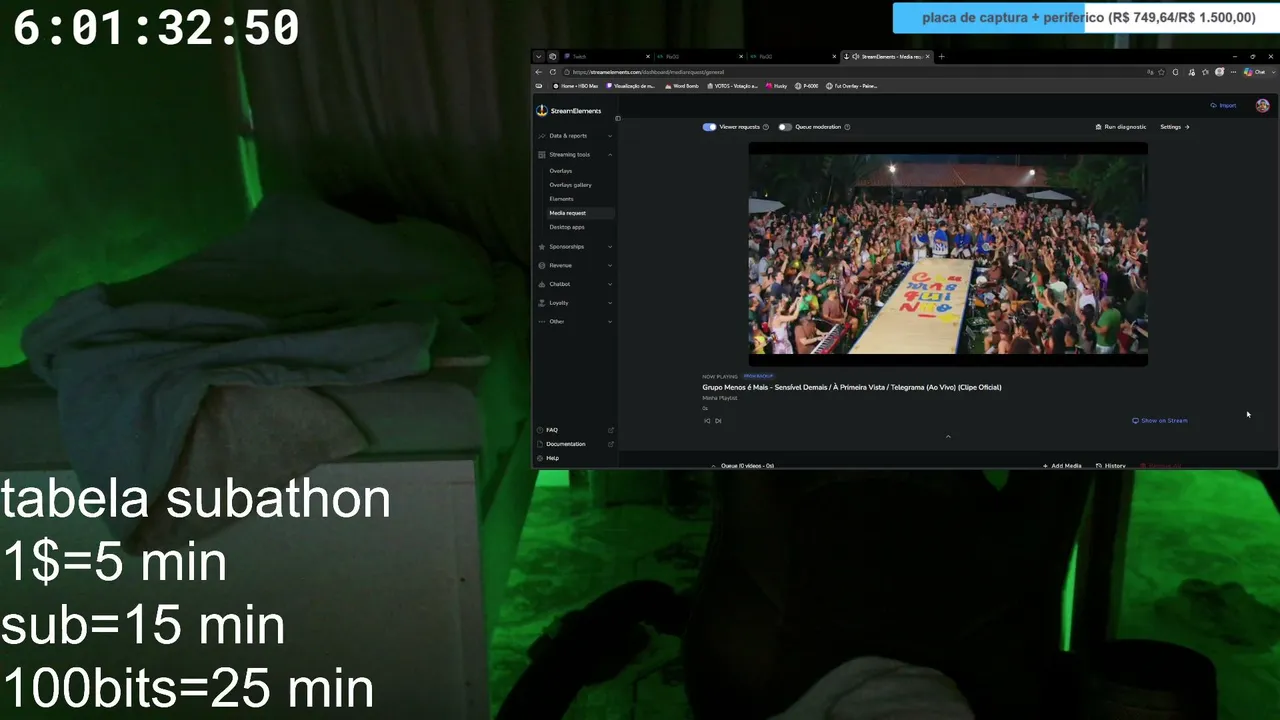Click Add Media
Image resolution: width=1280 pixels, height=720 pixels.
pos(1062,465)
